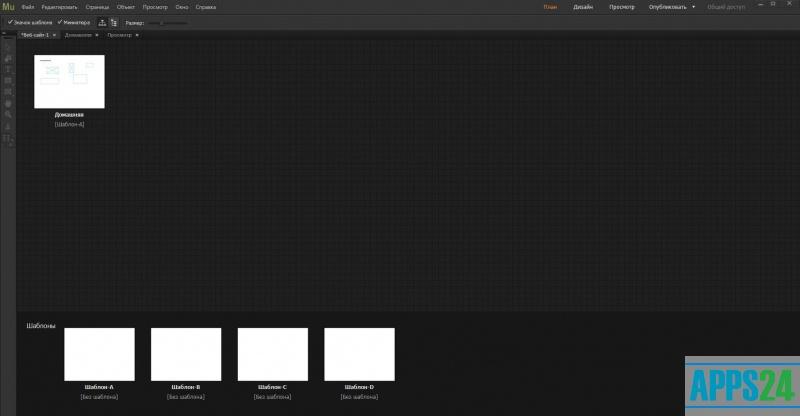Screen dimensions: 800x416
Task: Expand the Опубликовать dropdown arrow
Action: [x=693, y=7]
